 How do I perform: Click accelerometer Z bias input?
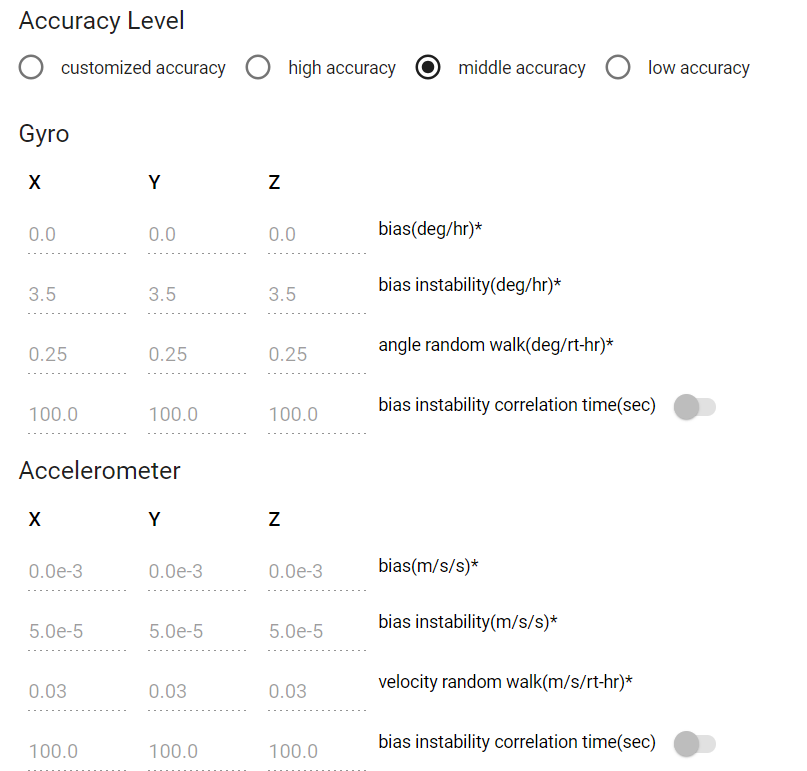[x=316, y=572]
